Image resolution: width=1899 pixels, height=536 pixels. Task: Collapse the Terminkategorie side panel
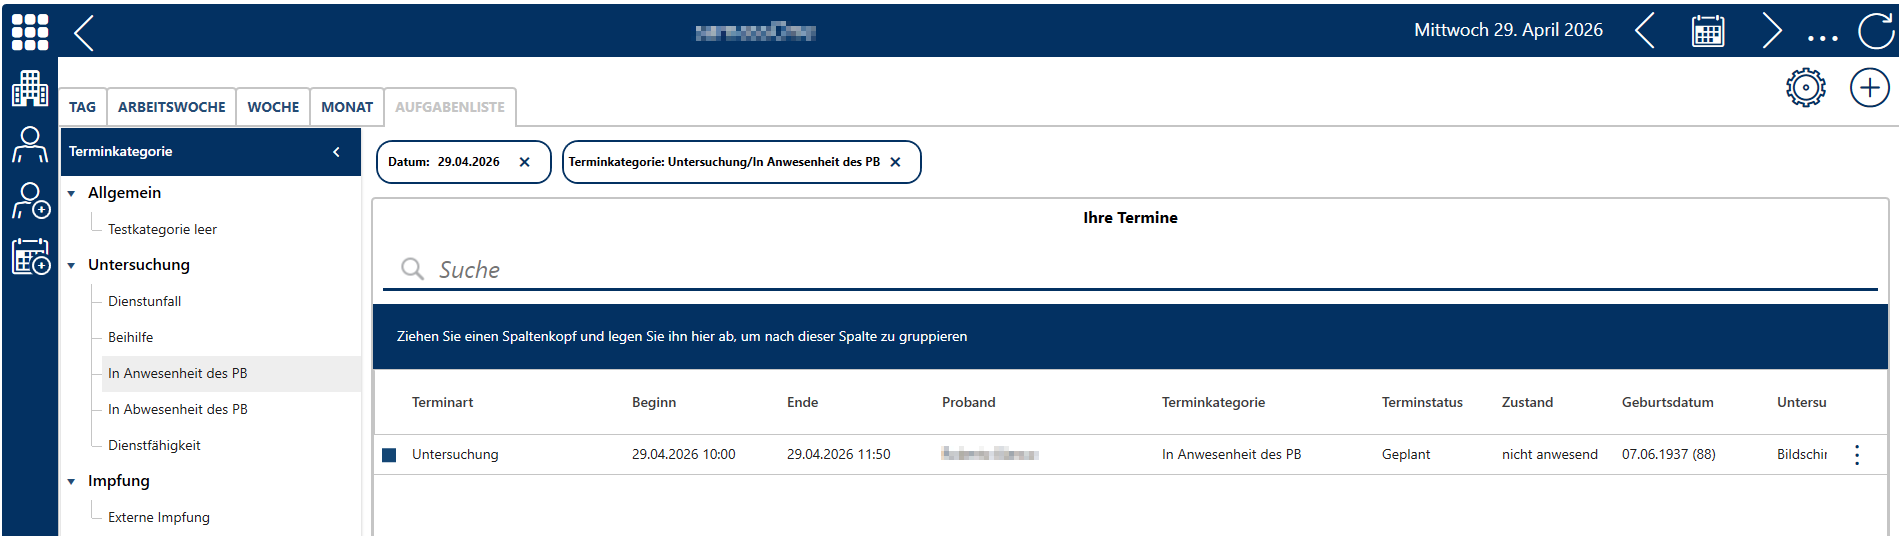click(336, 152)
